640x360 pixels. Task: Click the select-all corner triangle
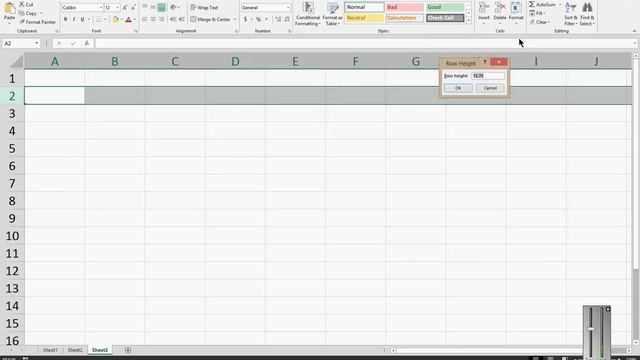click(x=16, y=62)
